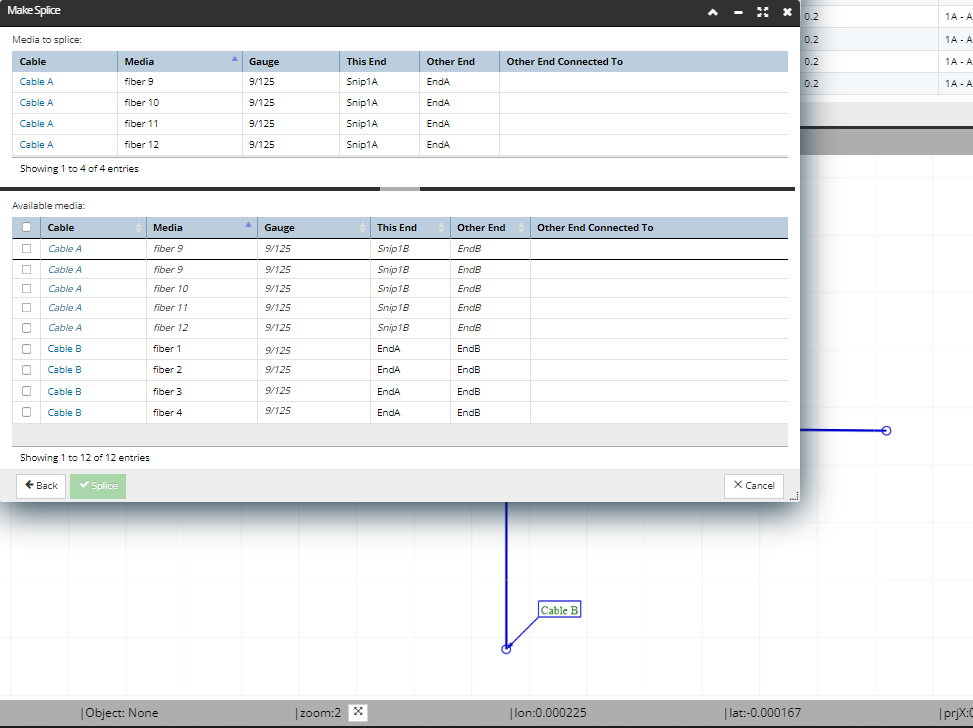This screenshot has height=728, width=973.
Task: Click the 'Available media:' label
Action: 48,206
